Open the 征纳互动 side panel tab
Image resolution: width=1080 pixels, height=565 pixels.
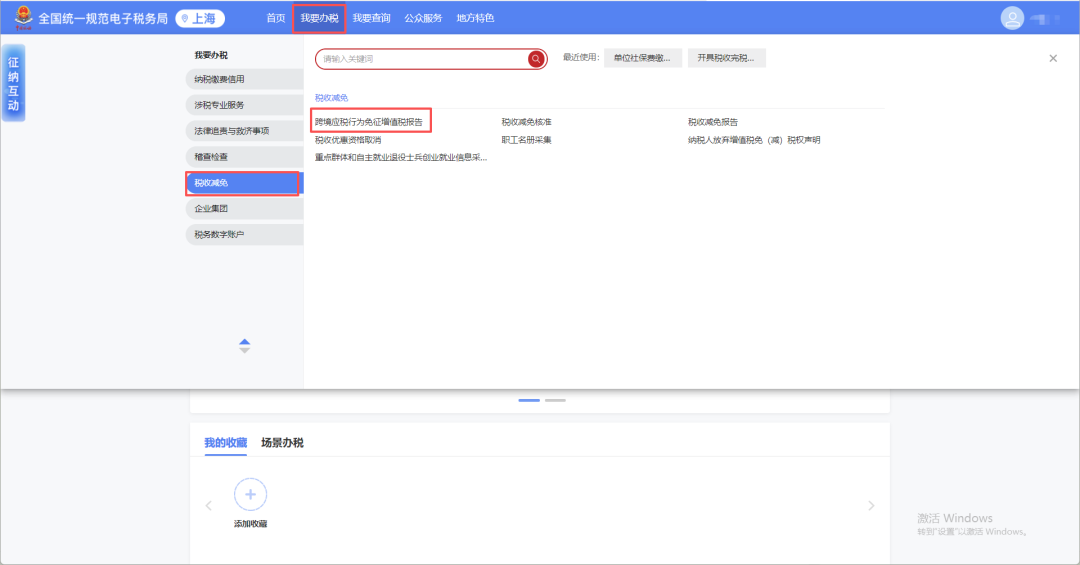[x=13, y=83]
